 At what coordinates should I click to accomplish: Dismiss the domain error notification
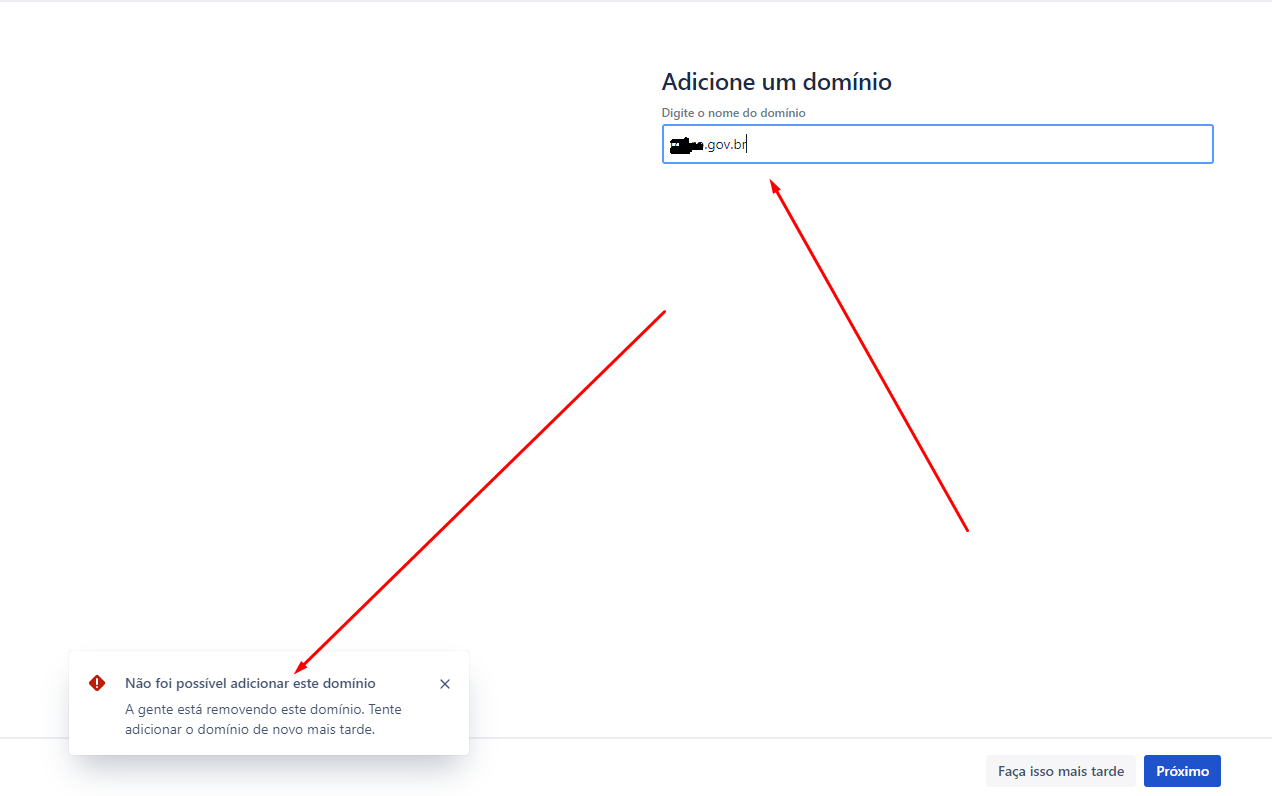(x=445, y=684)
